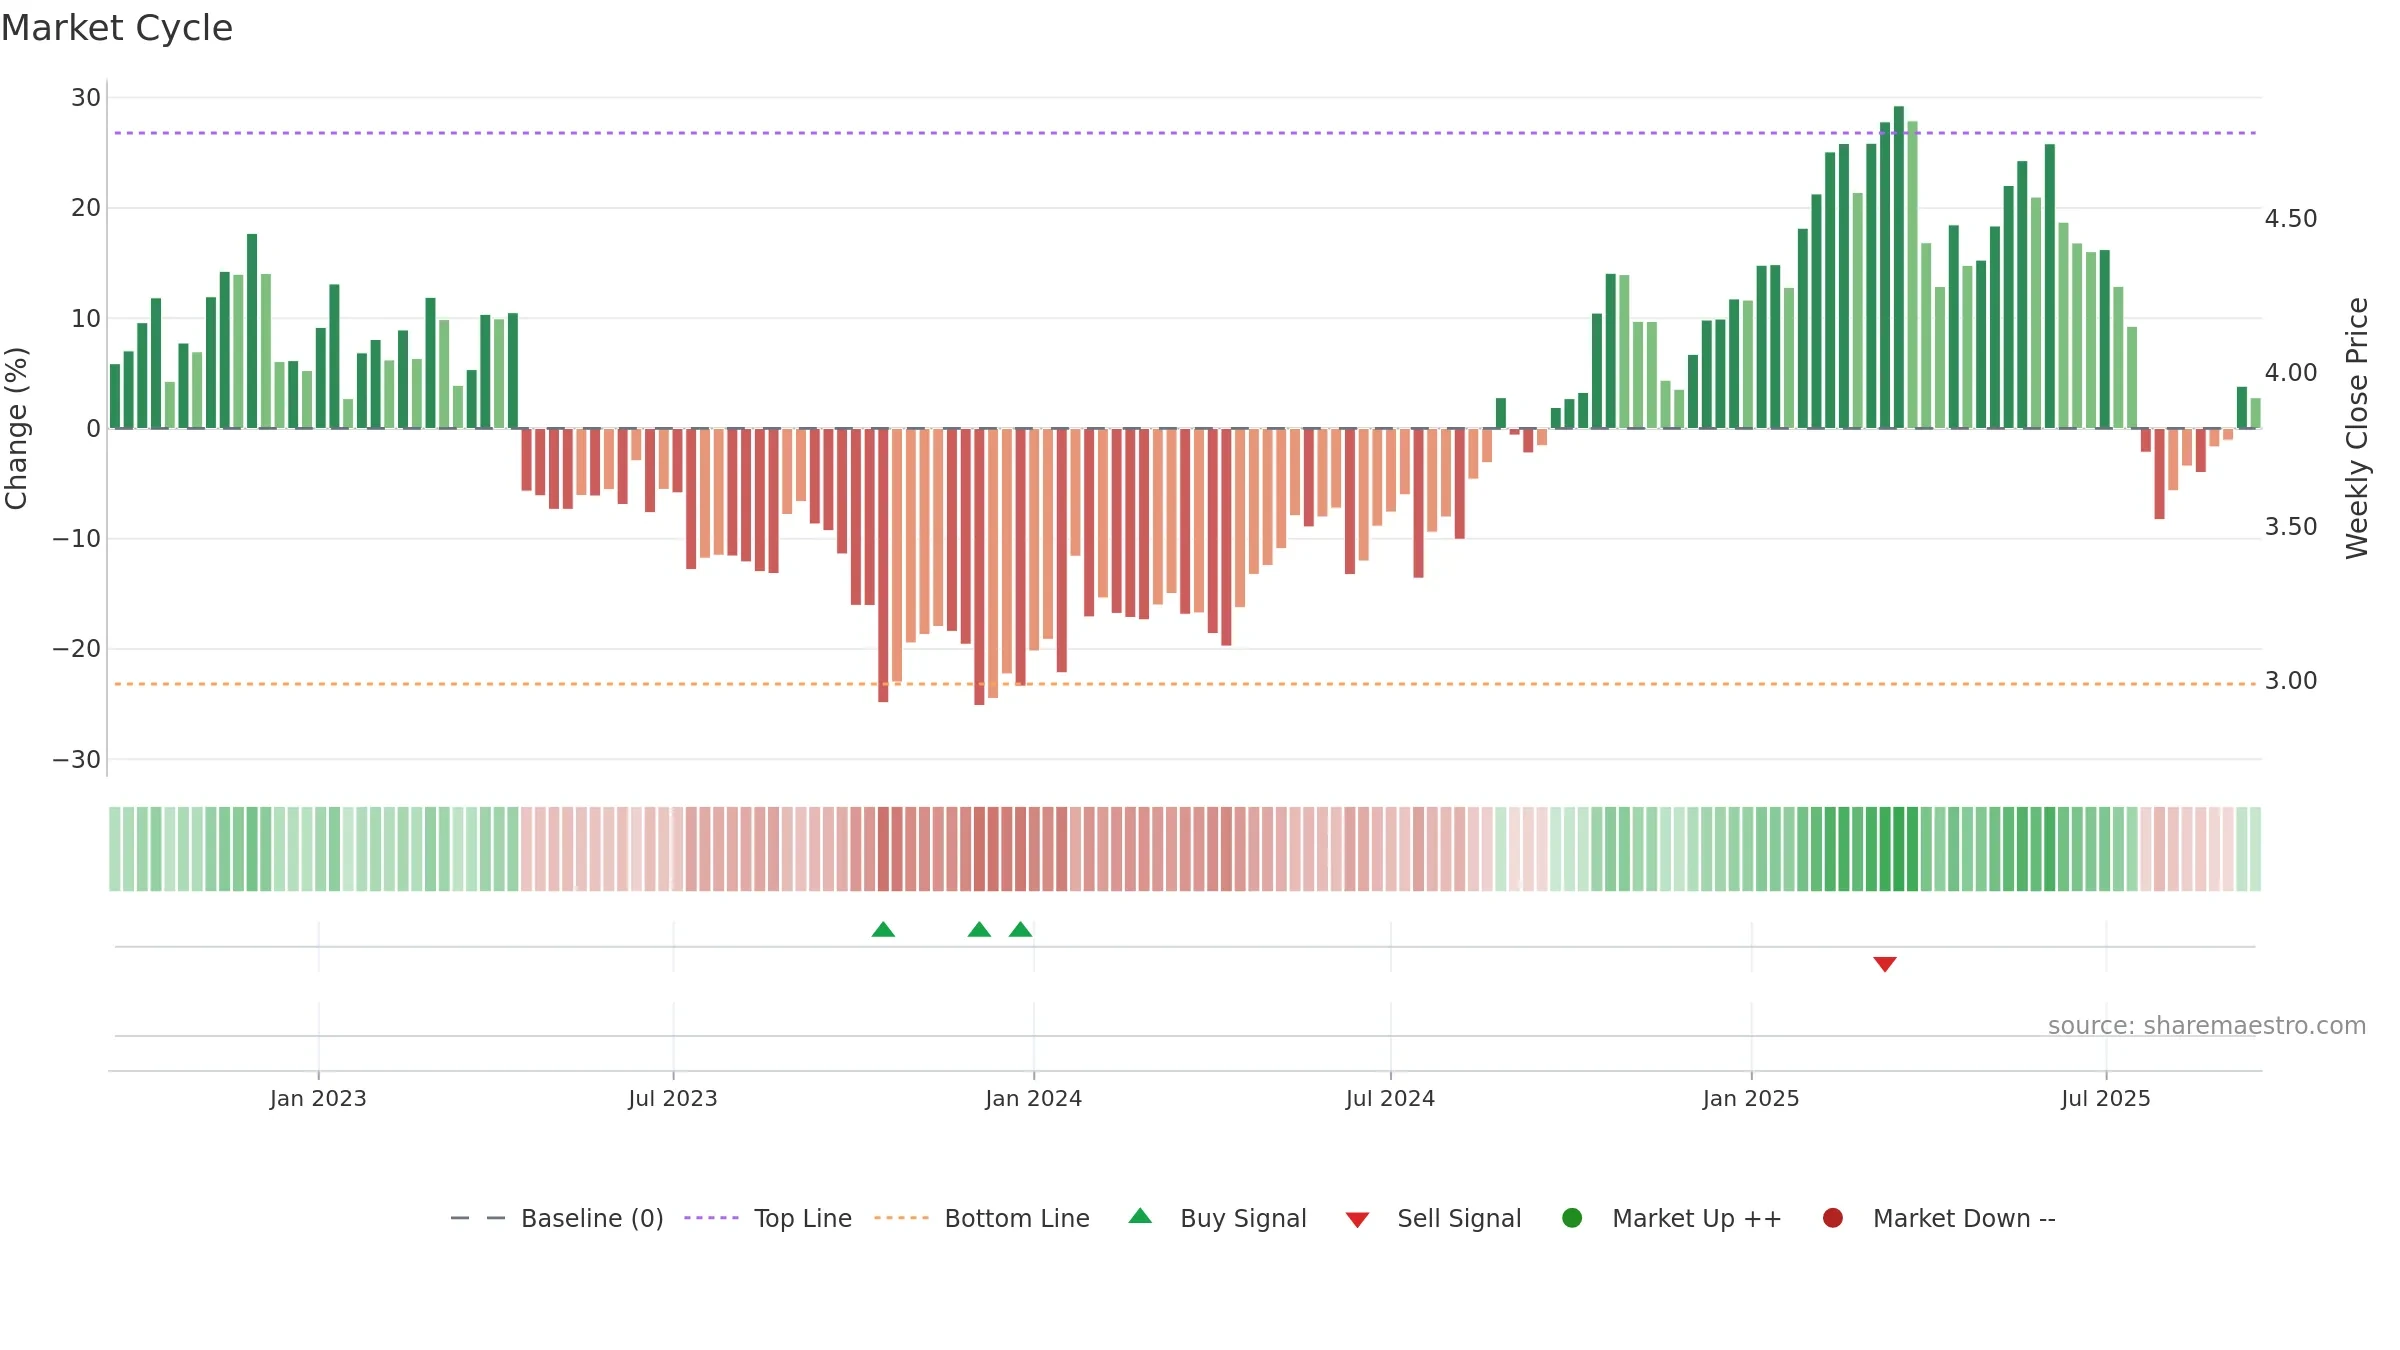The image size is (2400, 1350).
Task: Open the sharemaestro.com source link
Action: [x=2207, y=1026]
